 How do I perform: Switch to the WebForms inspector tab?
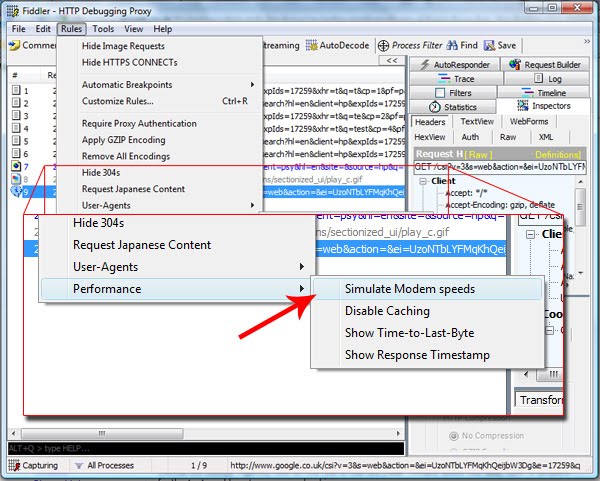click(529, 122)
